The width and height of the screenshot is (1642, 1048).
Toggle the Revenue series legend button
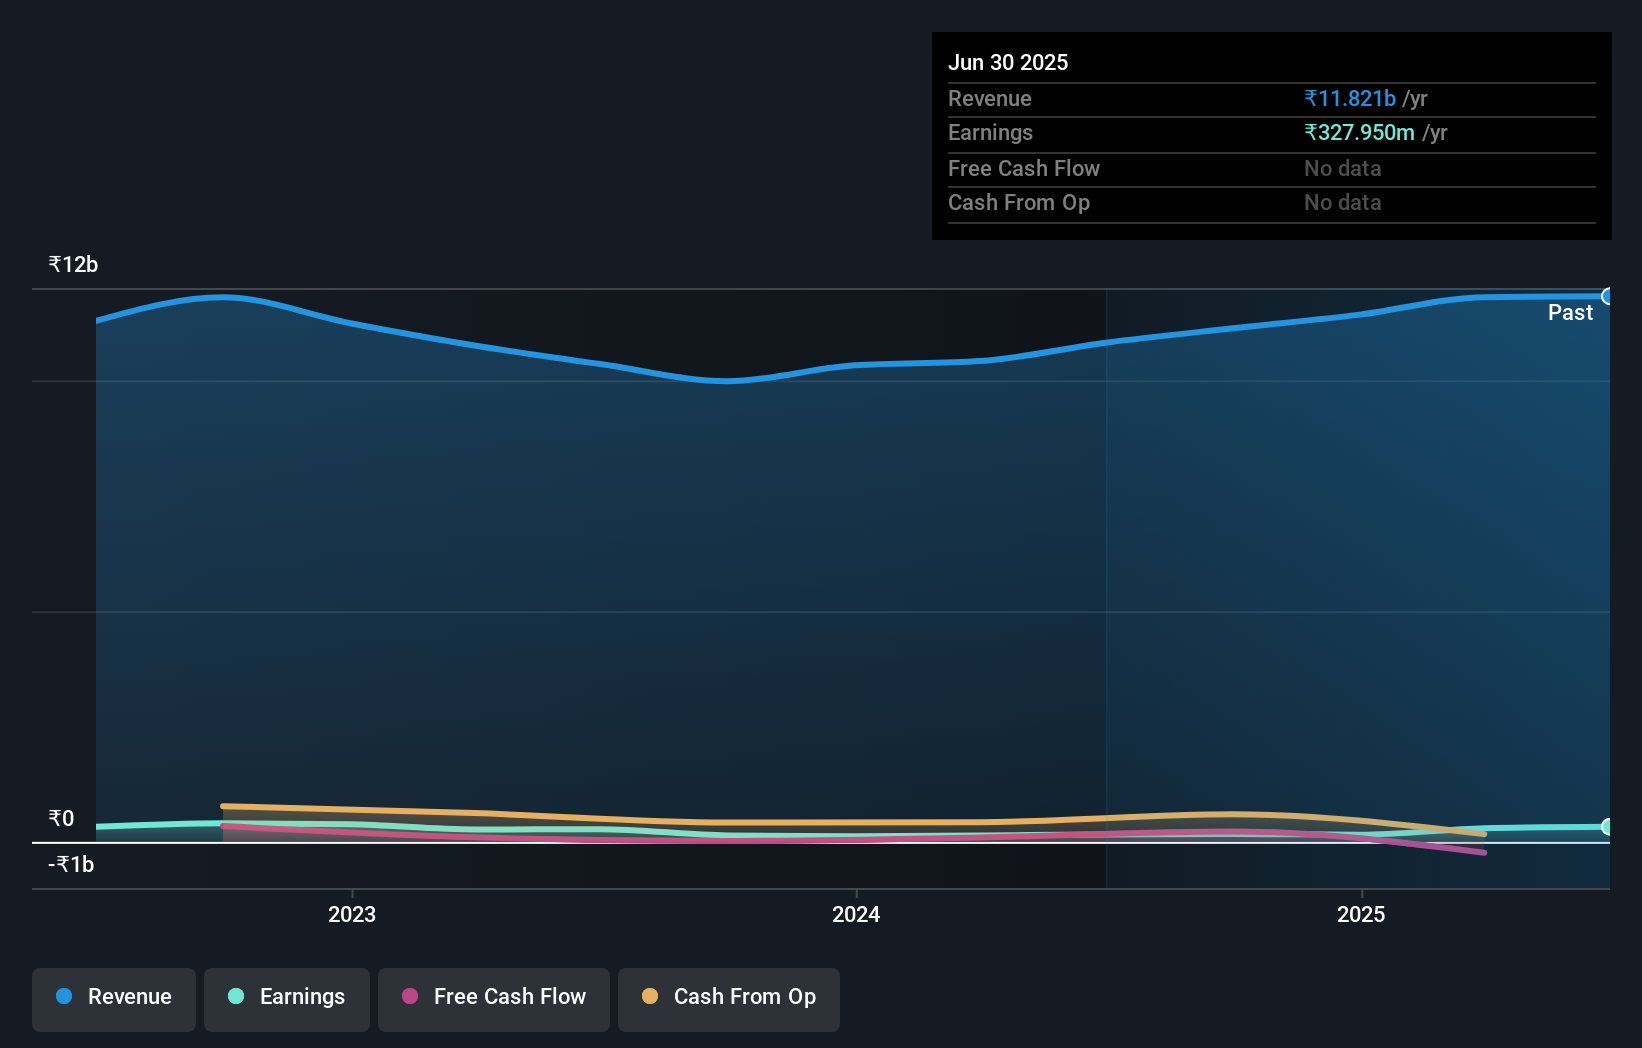[114, 999]
